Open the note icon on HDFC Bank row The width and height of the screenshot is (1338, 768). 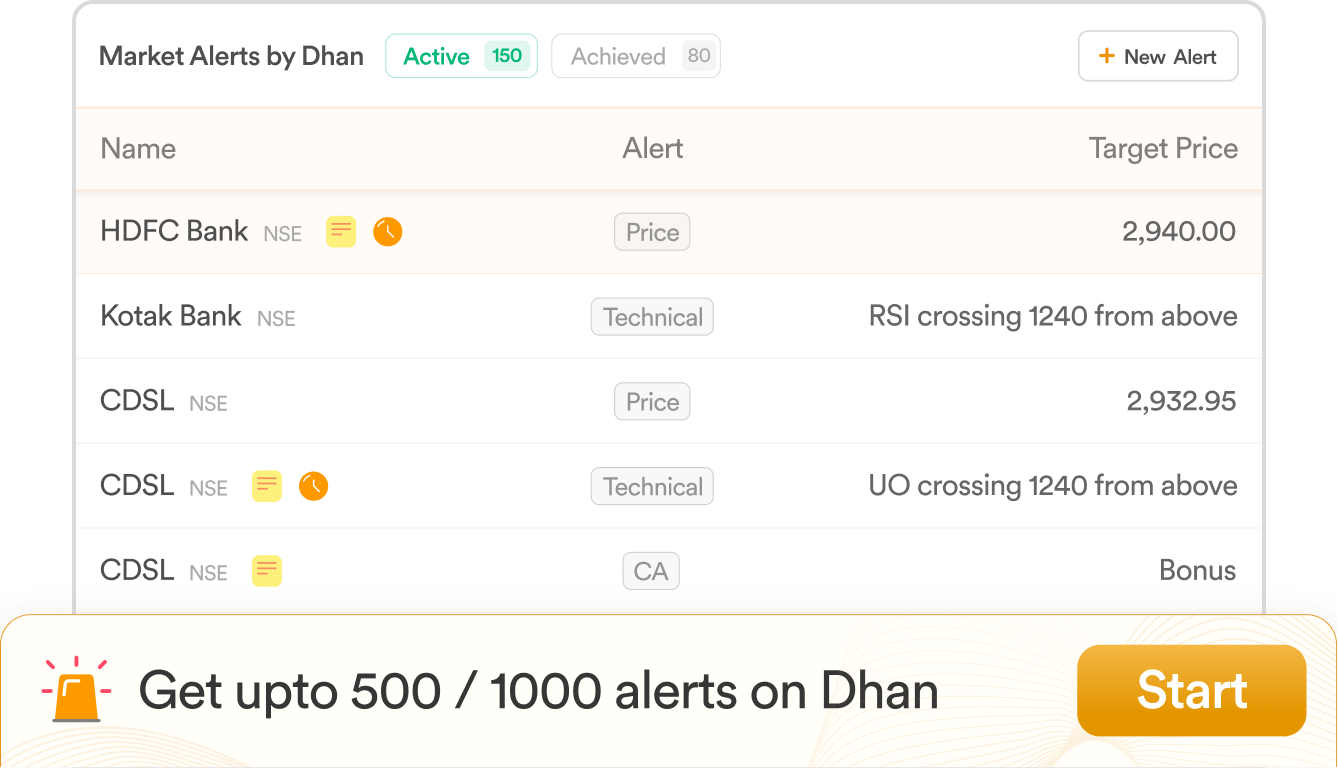341,232
